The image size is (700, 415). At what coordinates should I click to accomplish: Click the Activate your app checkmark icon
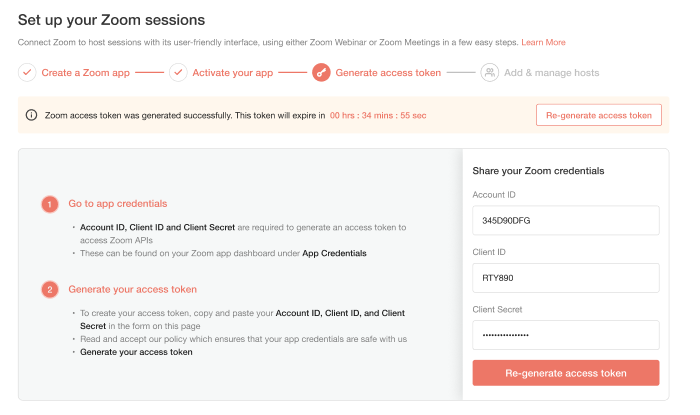point(178,72)
